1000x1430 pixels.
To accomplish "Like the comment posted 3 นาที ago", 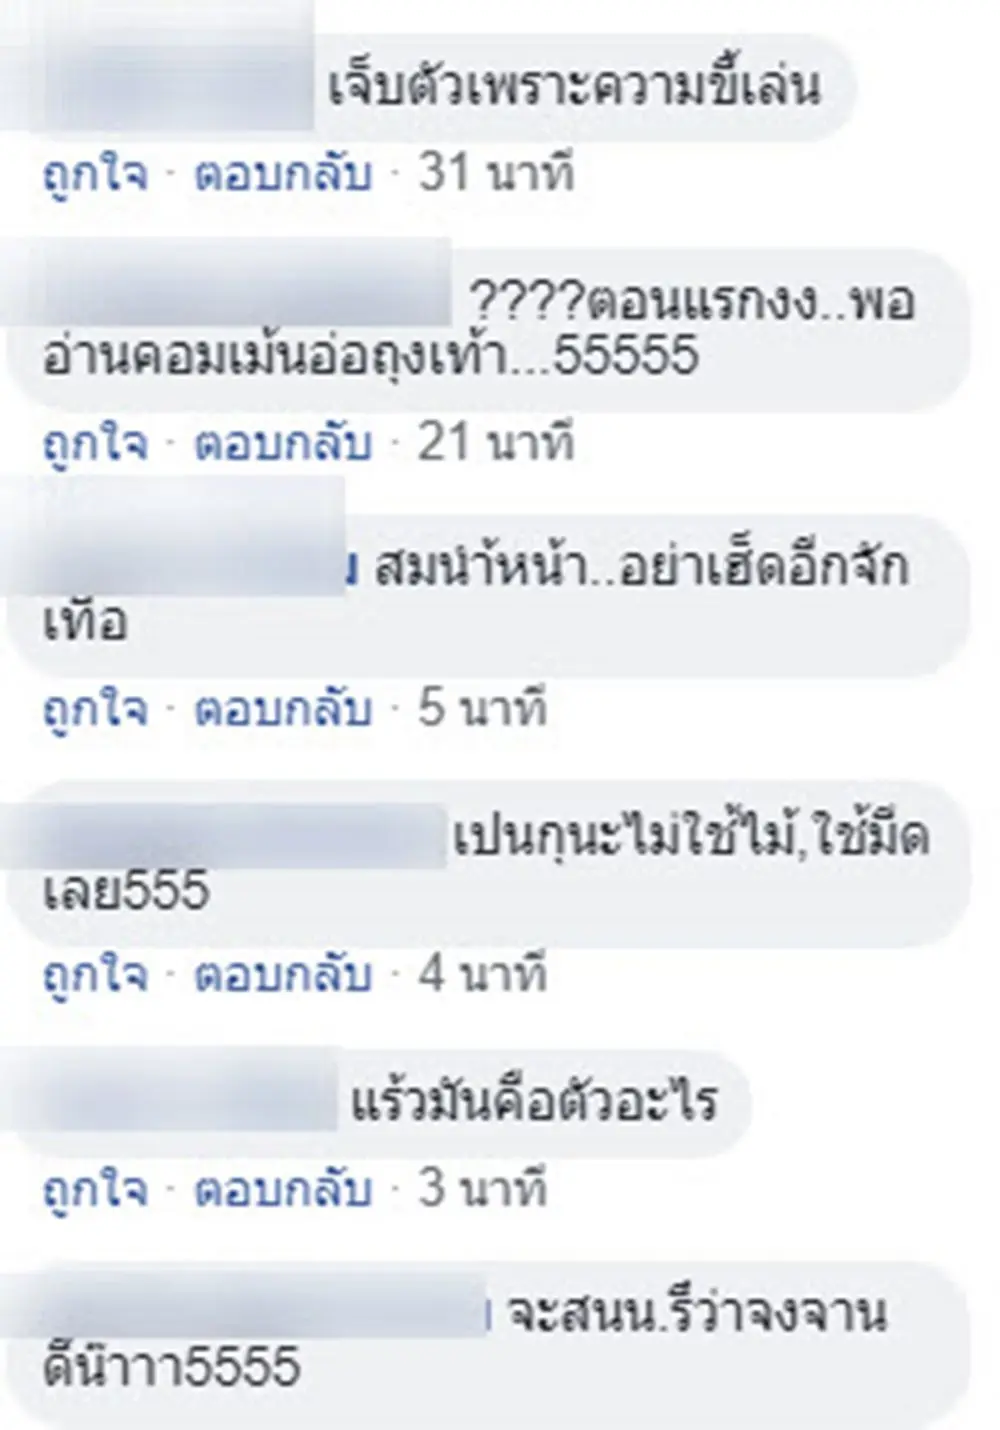I will click(95, 1190).
